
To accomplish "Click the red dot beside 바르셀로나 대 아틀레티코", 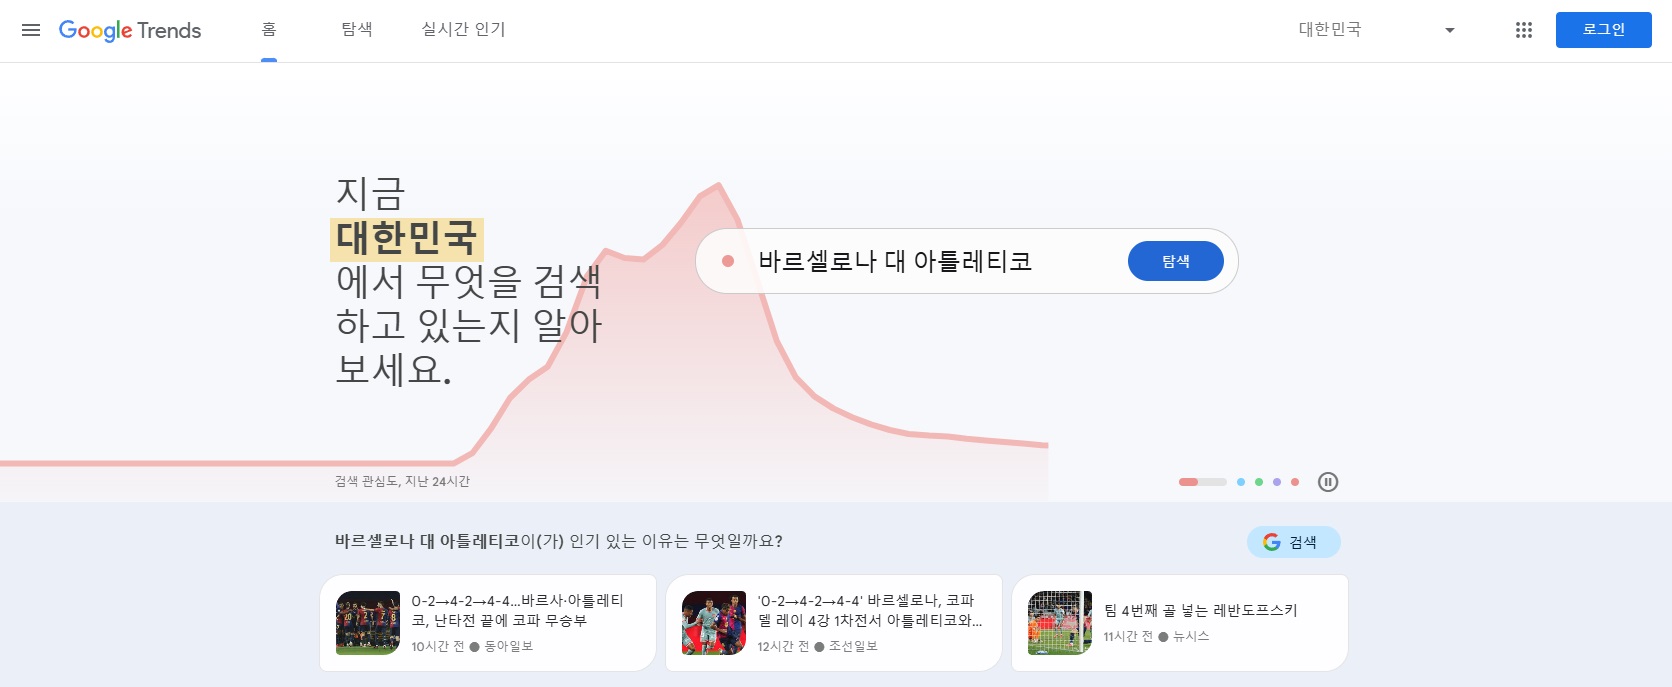I will [728, 260].
